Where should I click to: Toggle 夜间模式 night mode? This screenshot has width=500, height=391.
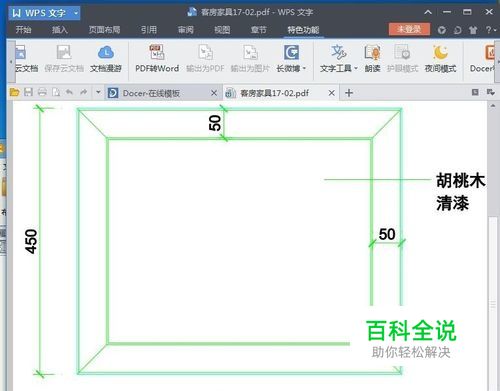click(x=440, y=59)
